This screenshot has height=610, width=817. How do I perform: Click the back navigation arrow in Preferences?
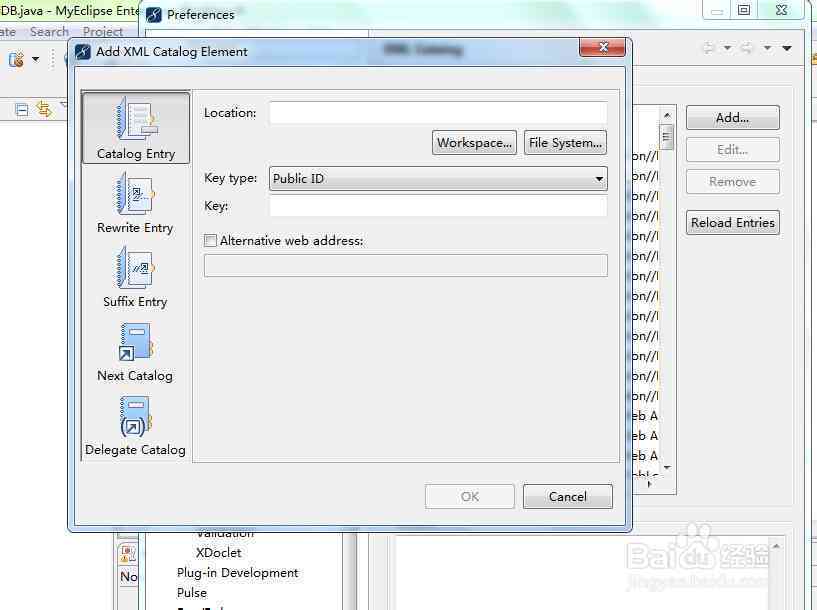tap(709, 48)
